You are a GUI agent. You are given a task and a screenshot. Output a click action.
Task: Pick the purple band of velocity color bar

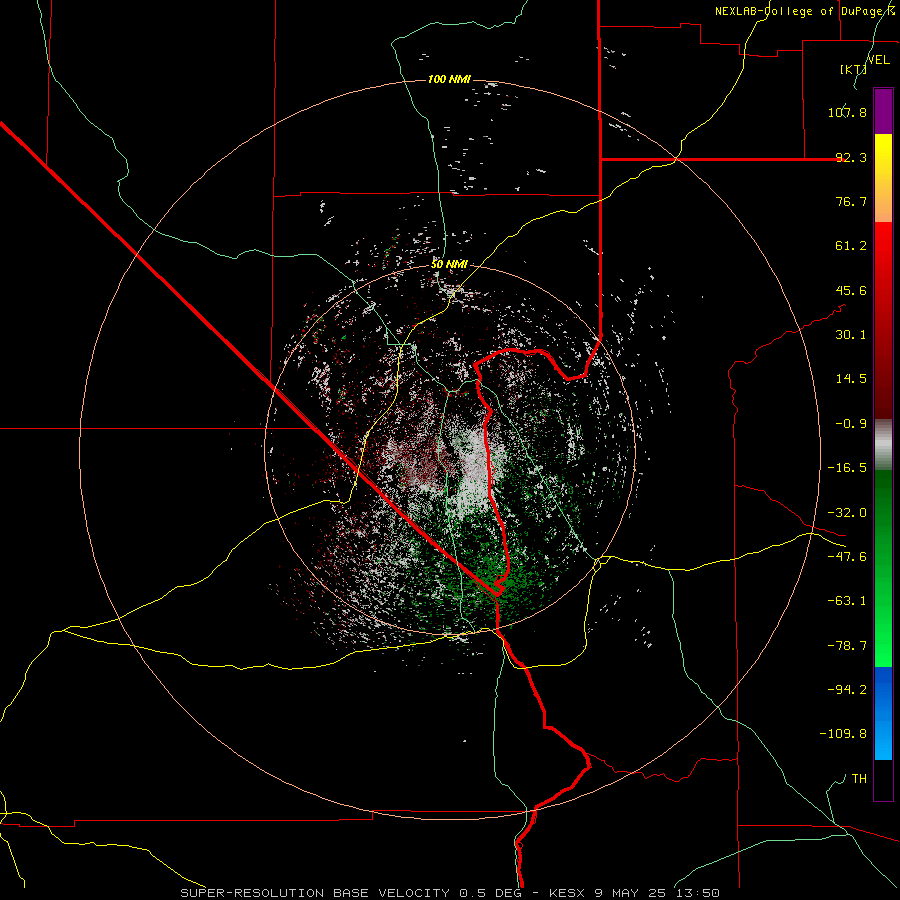pos(883,111)
